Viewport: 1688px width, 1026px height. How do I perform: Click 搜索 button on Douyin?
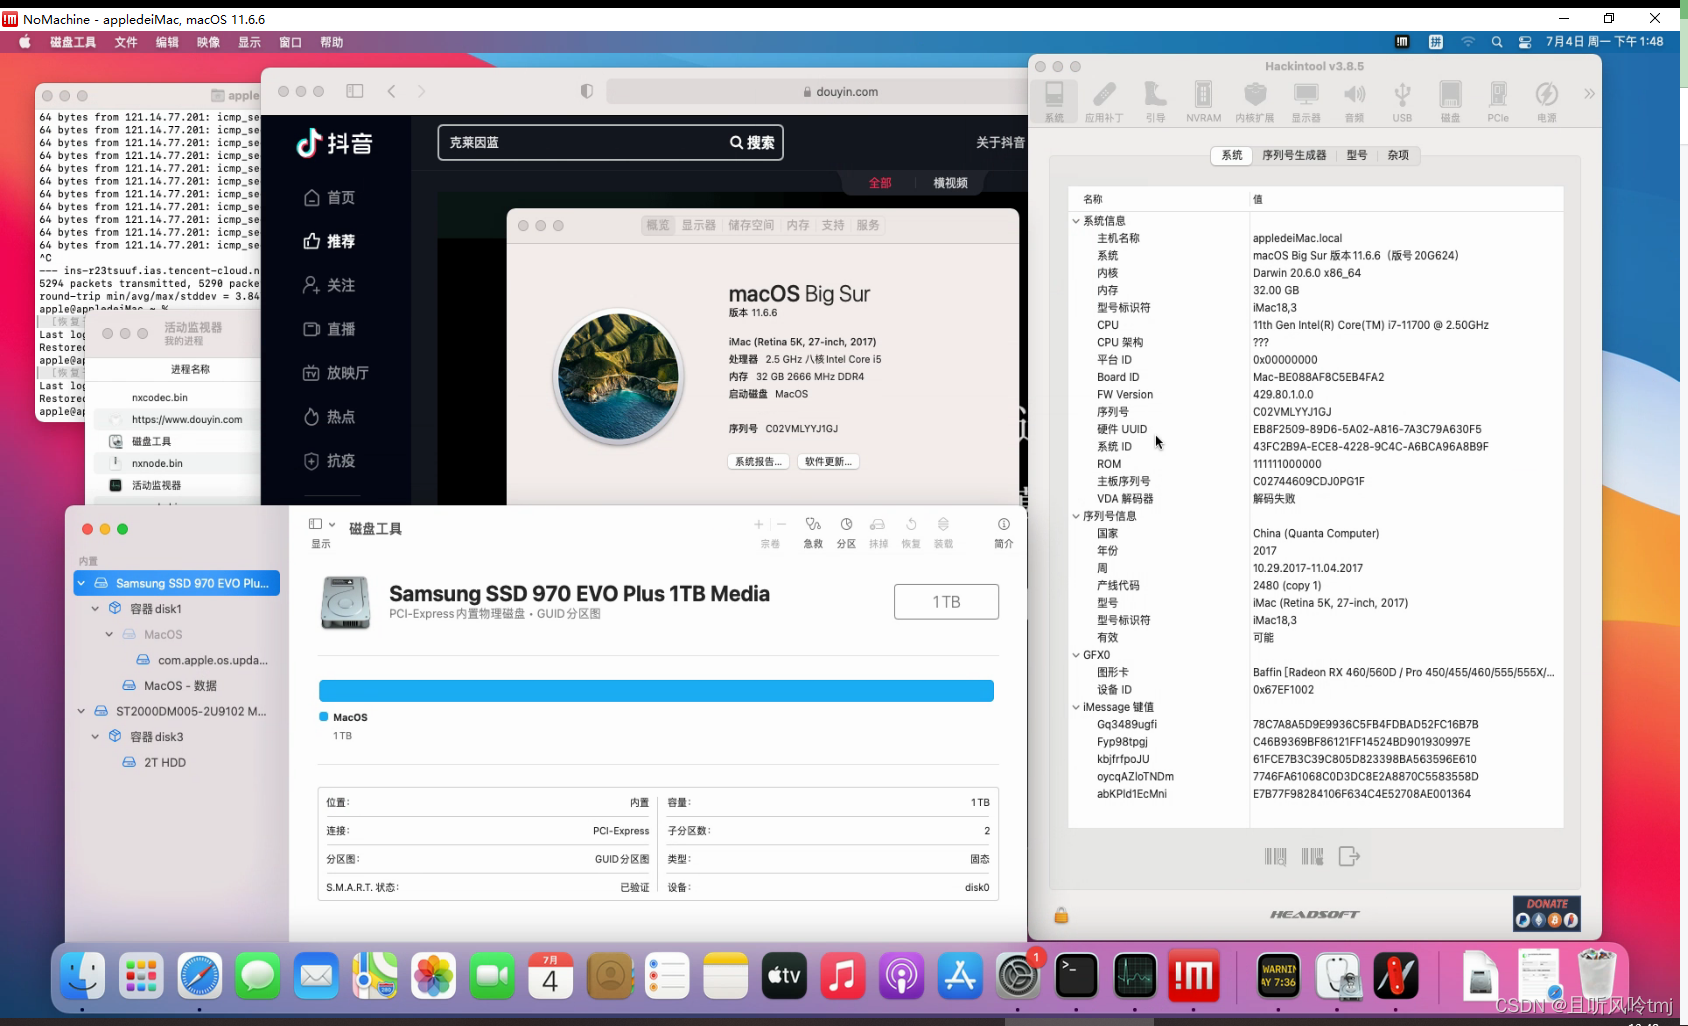point(752,142)
